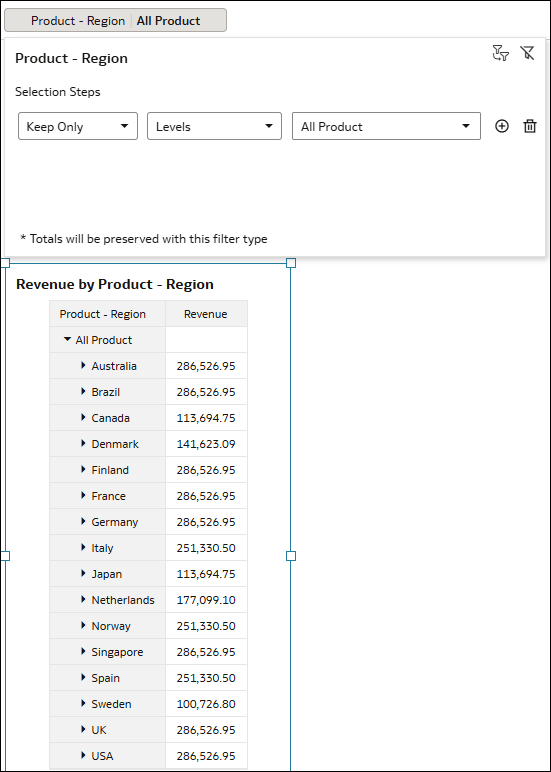Click the add selection step plus icon
This screenshot has height=772, width=551.
point(501,127)
